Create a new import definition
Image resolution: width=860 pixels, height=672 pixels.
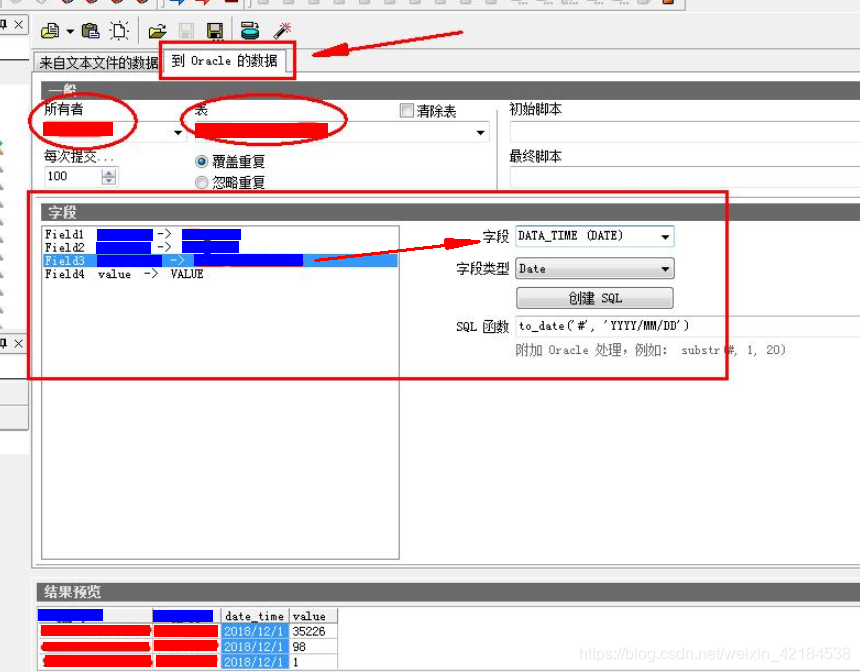coord(119,31)
